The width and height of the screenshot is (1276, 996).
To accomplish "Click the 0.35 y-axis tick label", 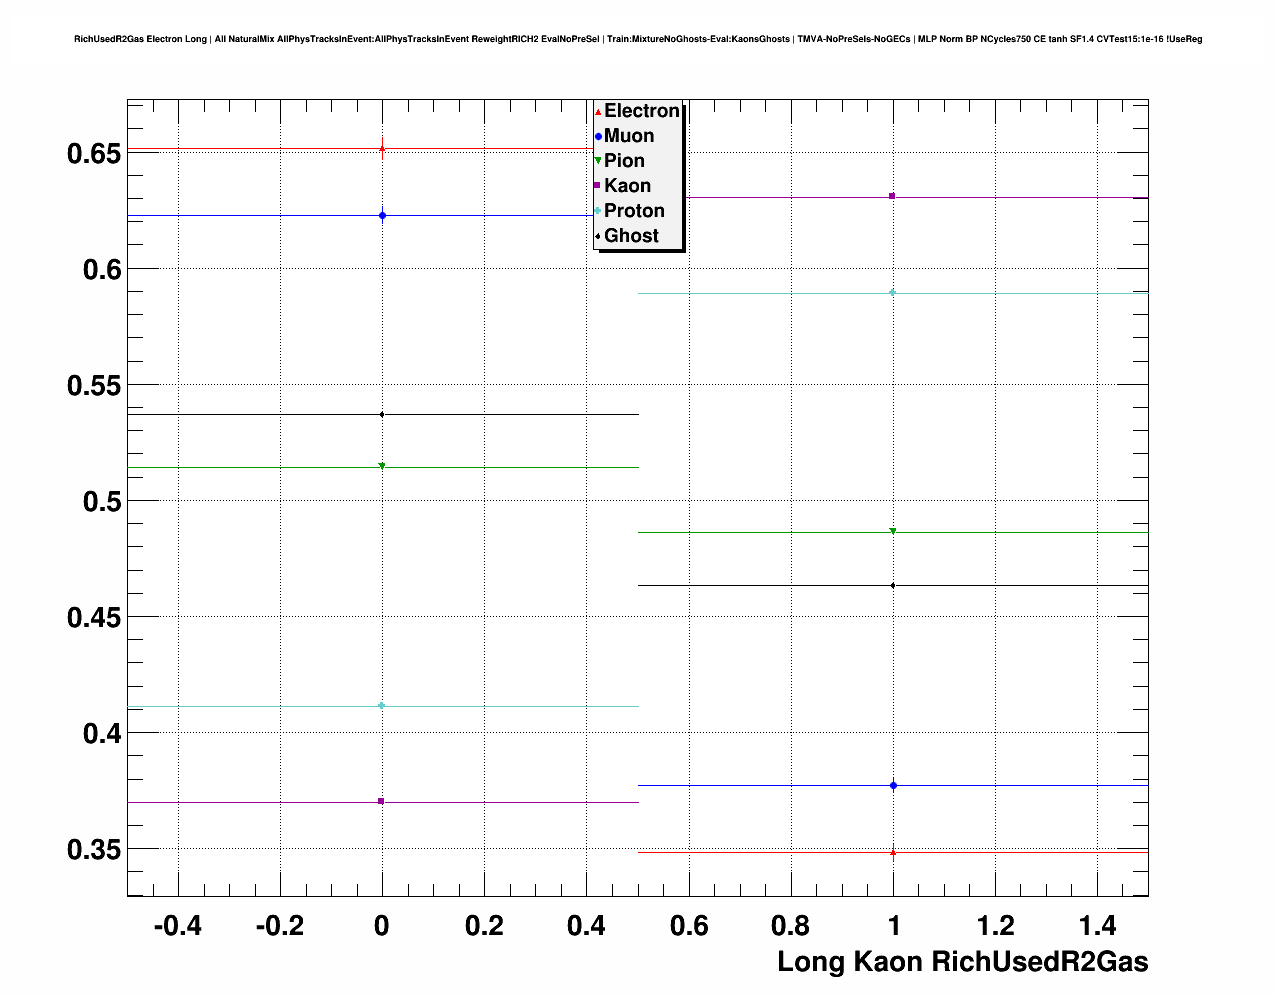I will click(93, 850).
